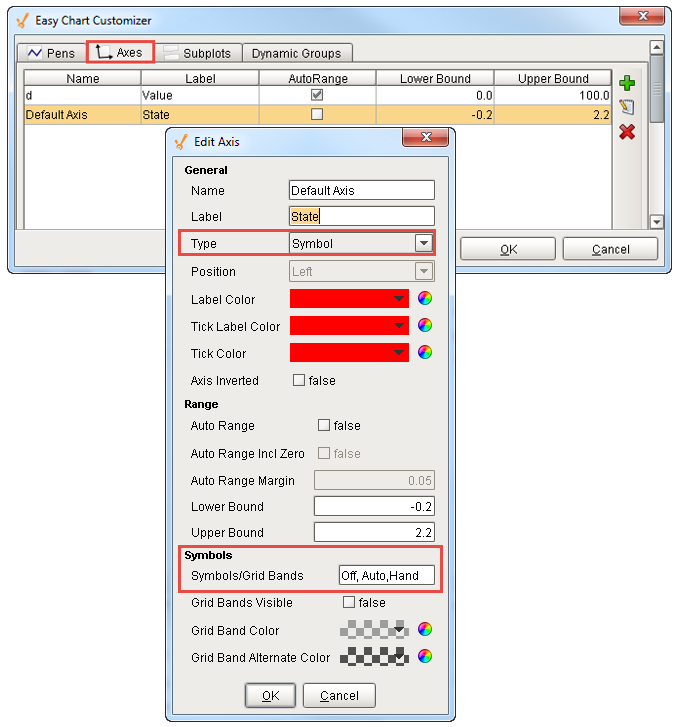Switch to the Pens tab
The image size is (676, 727).
pos(51,53)
